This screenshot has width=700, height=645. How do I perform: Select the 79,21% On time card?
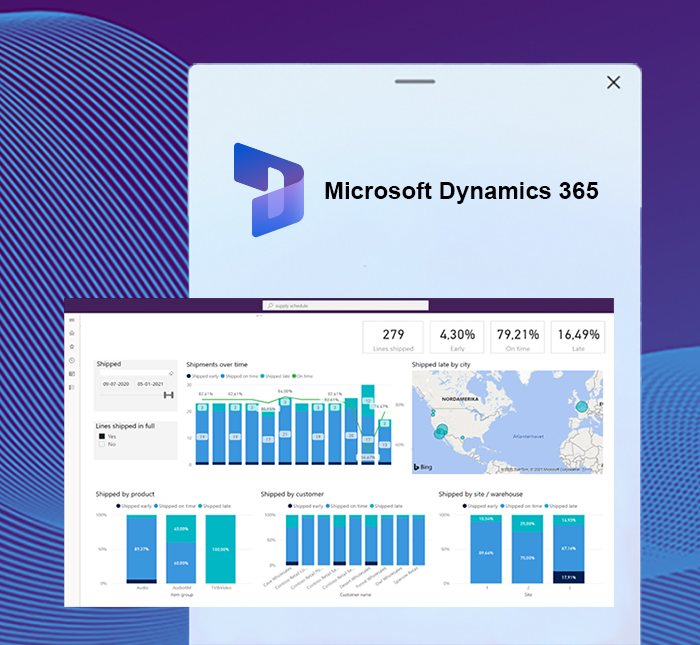[x=517, y=337]
